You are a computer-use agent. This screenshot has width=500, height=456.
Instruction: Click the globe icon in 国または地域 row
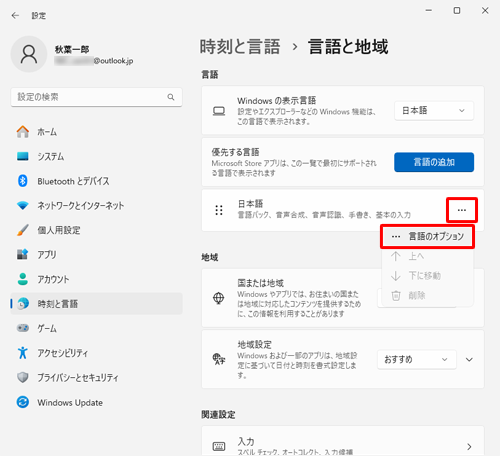[x=219, y=298]
